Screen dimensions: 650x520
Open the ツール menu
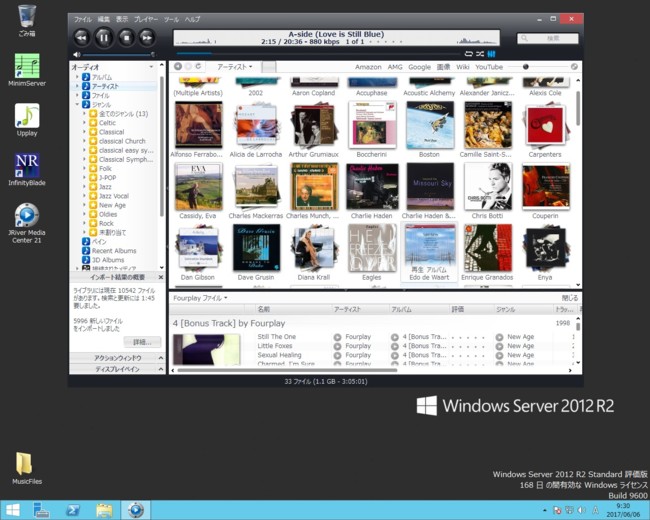(171, 19)
